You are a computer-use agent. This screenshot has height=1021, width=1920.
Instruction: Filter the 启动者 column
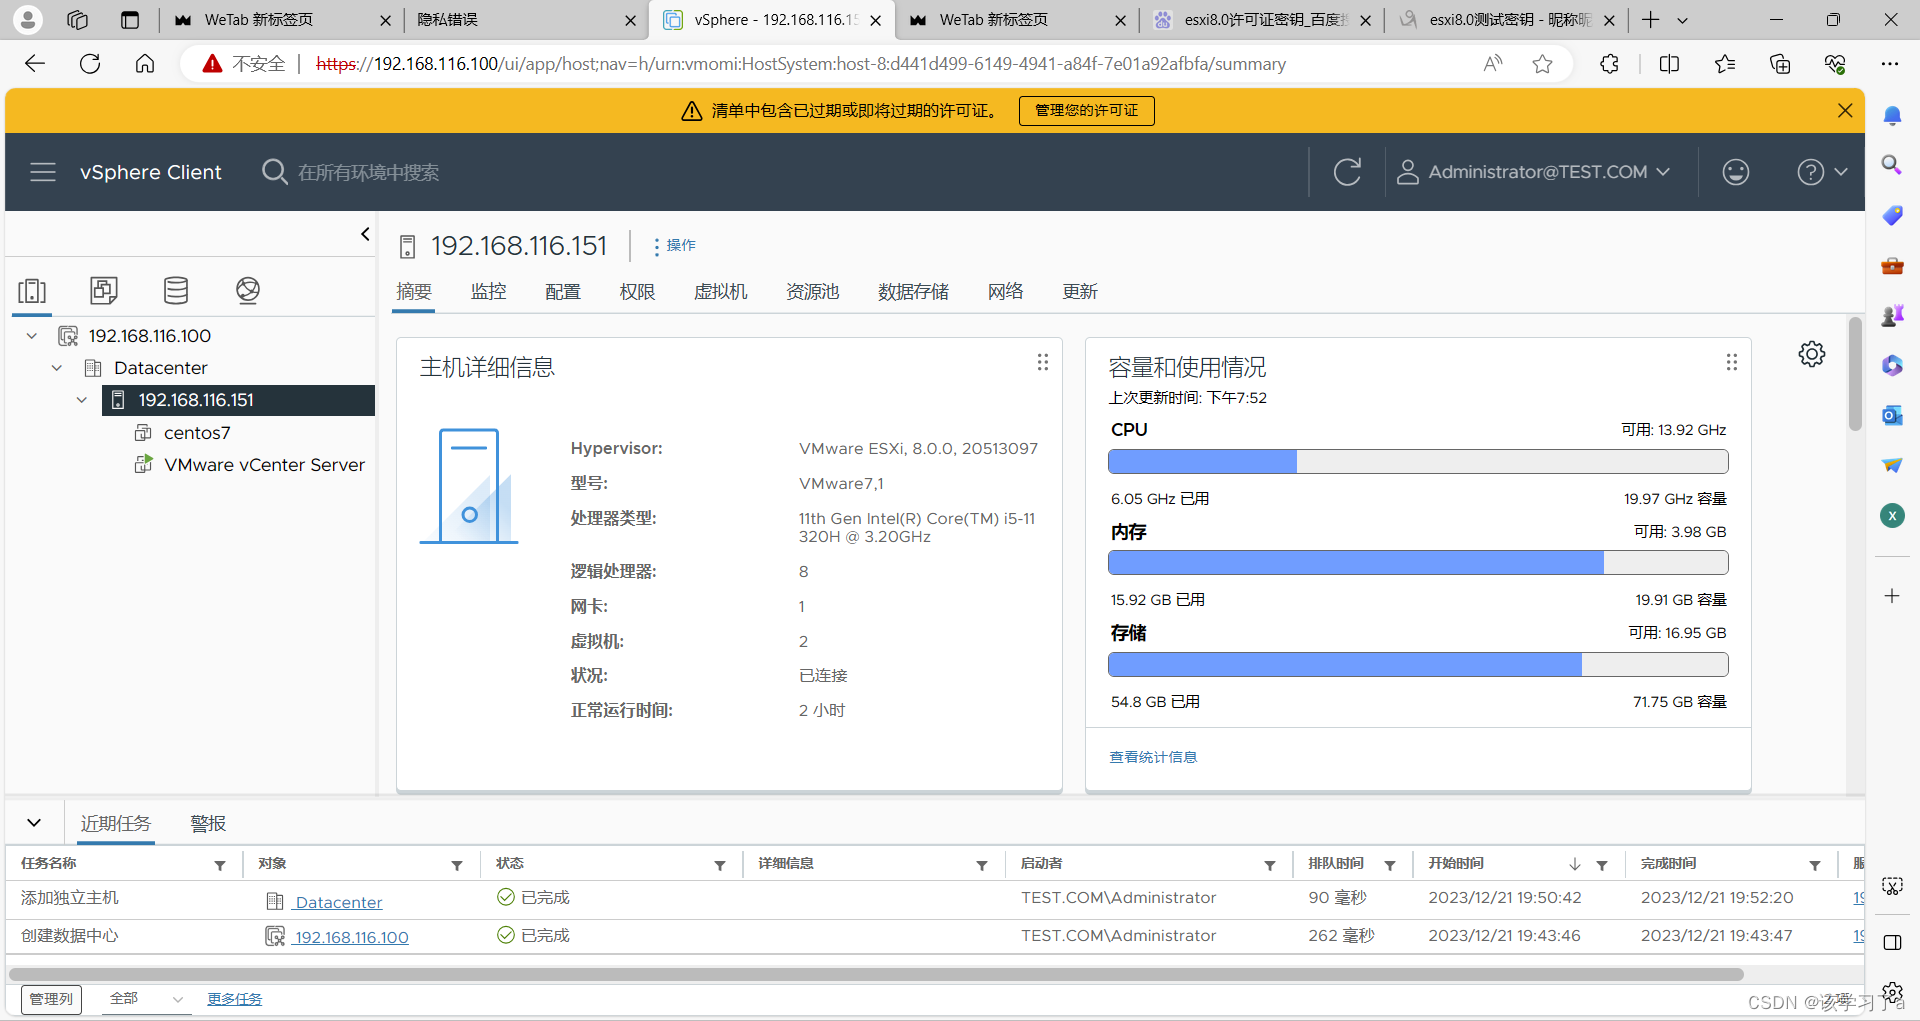pyautogui.click(x=1270, y=866)
